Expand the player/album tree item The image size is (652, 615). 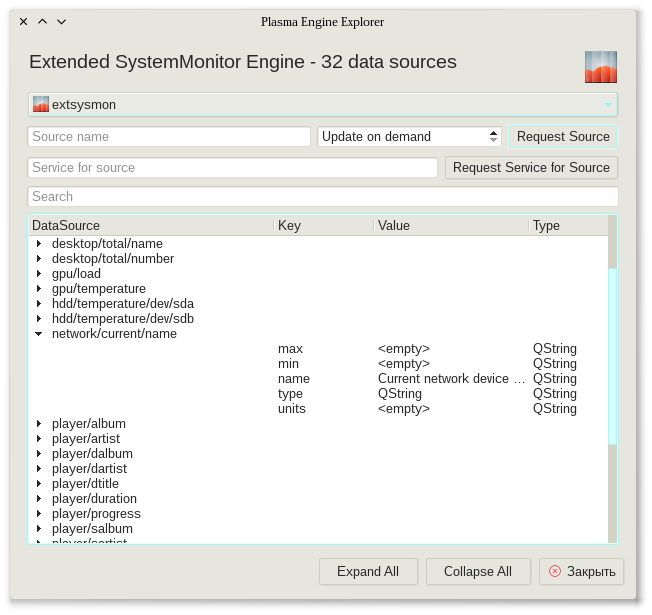pos(39,424)
